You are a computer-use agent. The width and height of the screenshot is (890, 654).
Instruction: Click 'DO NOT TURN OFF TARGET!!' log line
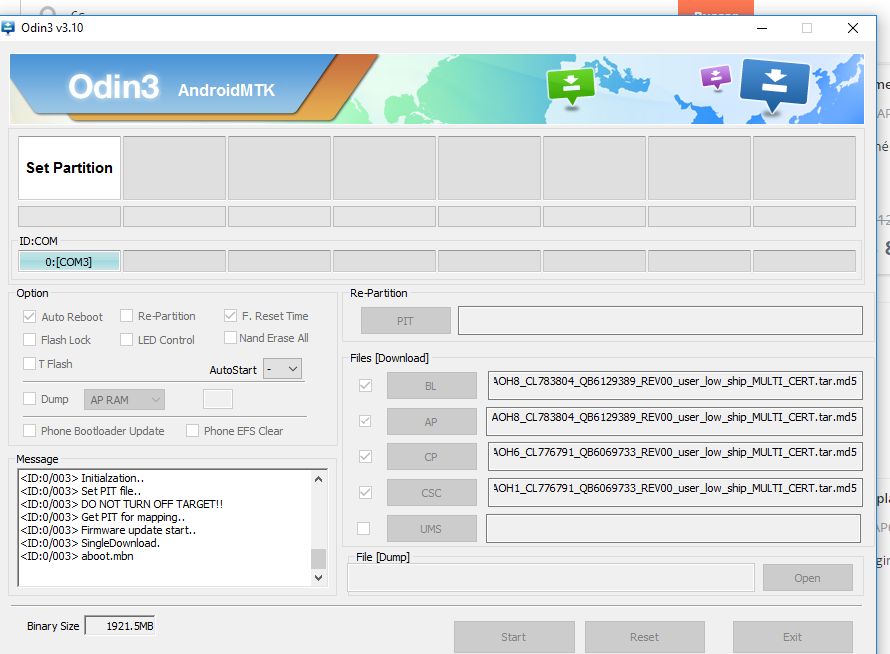point(122,504)
